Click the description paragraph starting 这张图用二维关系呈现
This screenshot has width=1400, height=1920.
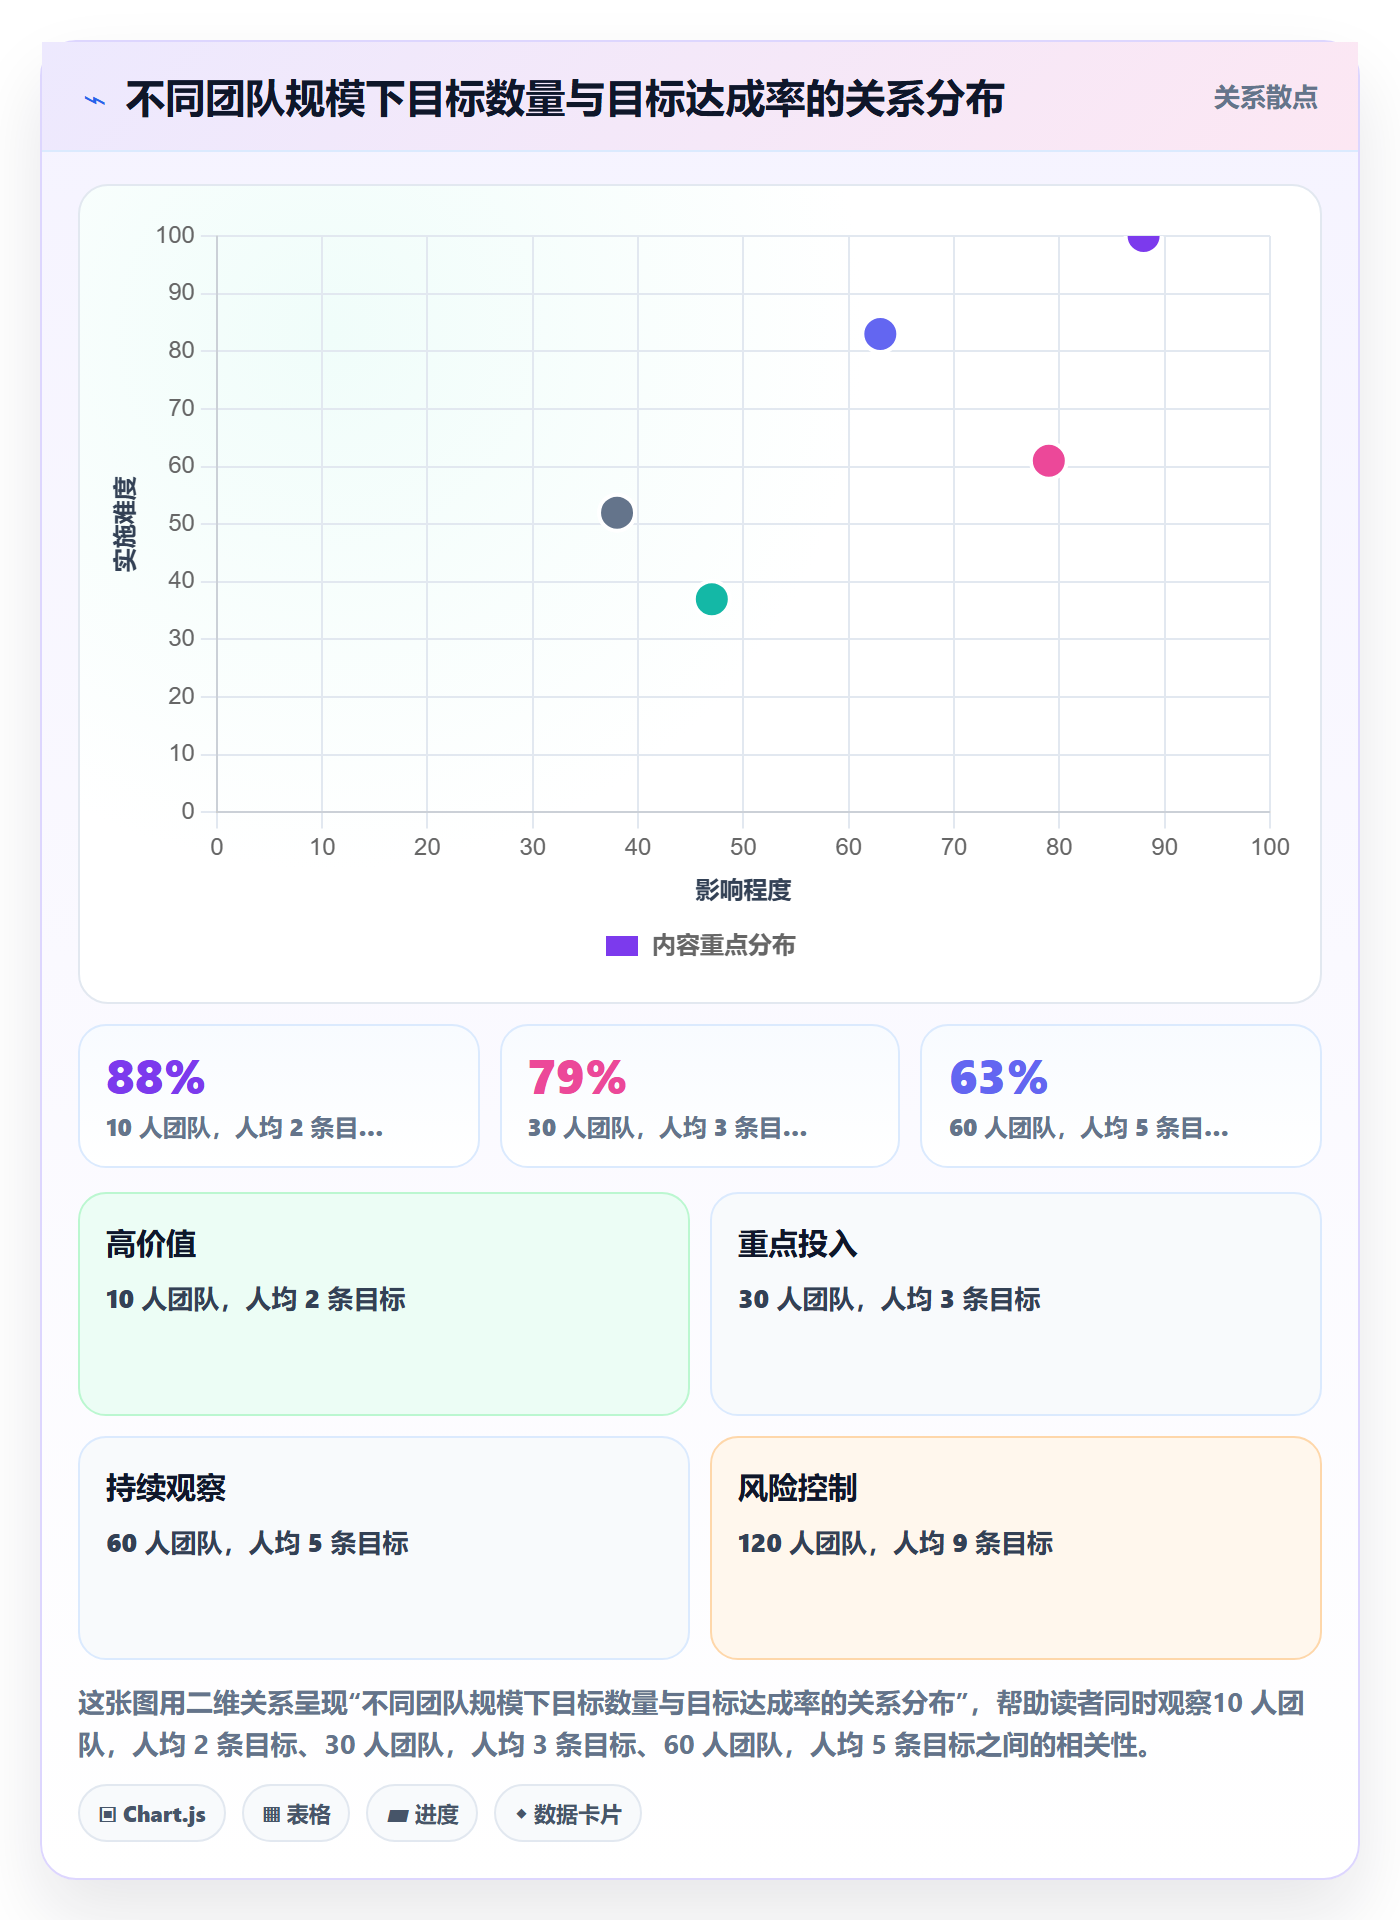click(x=692, y=1724)
